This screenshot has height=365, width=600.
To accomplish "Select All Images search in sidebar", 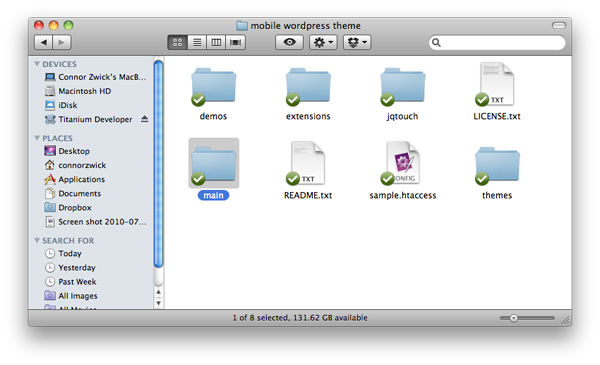I will click(x=71, y=296).
